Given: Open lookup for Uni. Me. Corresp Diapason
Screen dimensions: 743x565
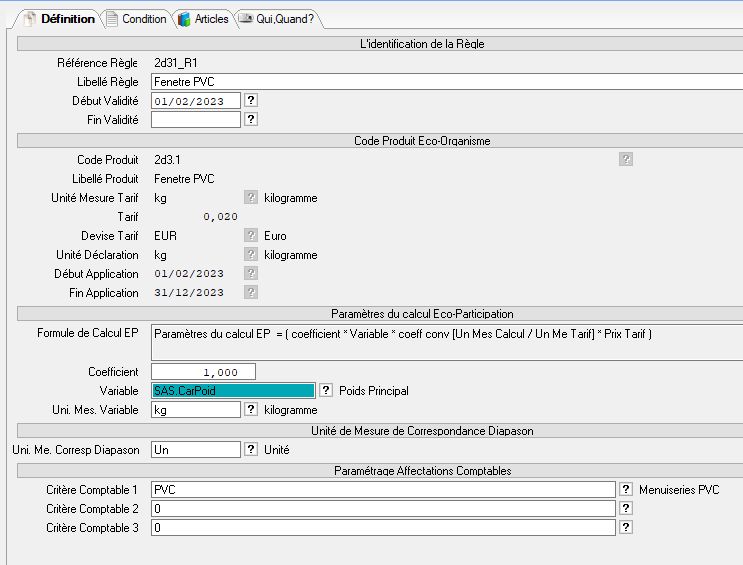Looking at the screenshot, I should point(252,450).
